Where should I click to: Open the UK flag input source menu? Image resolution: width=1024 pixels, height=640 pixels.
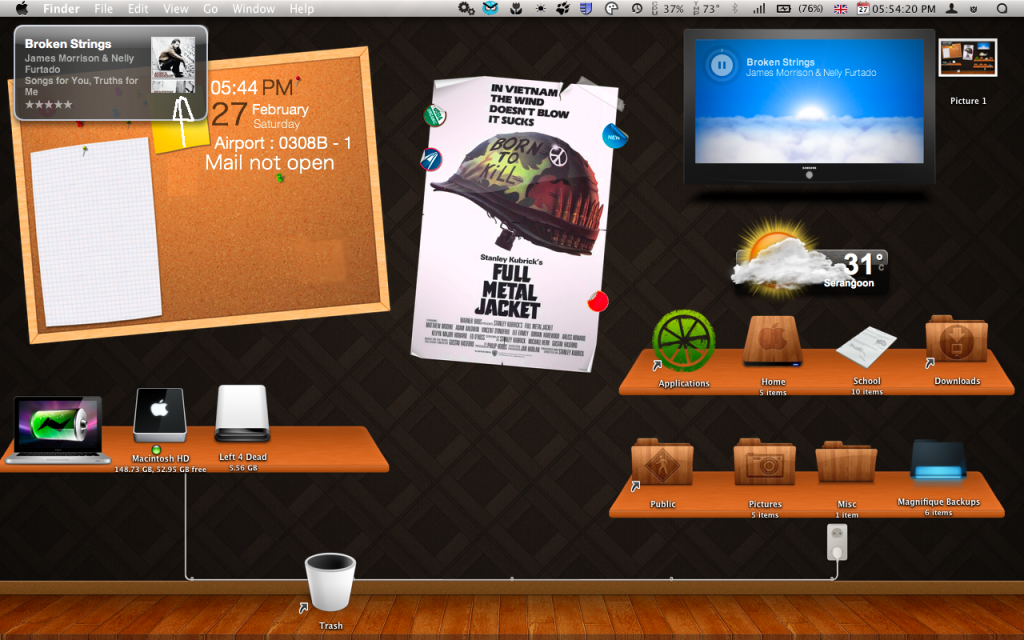point(840,8)
